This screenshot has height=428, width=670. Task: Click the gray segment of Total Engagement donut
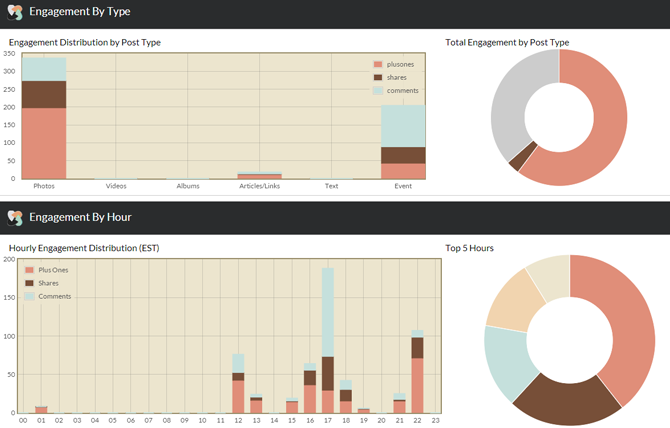(x=513, y=103)
